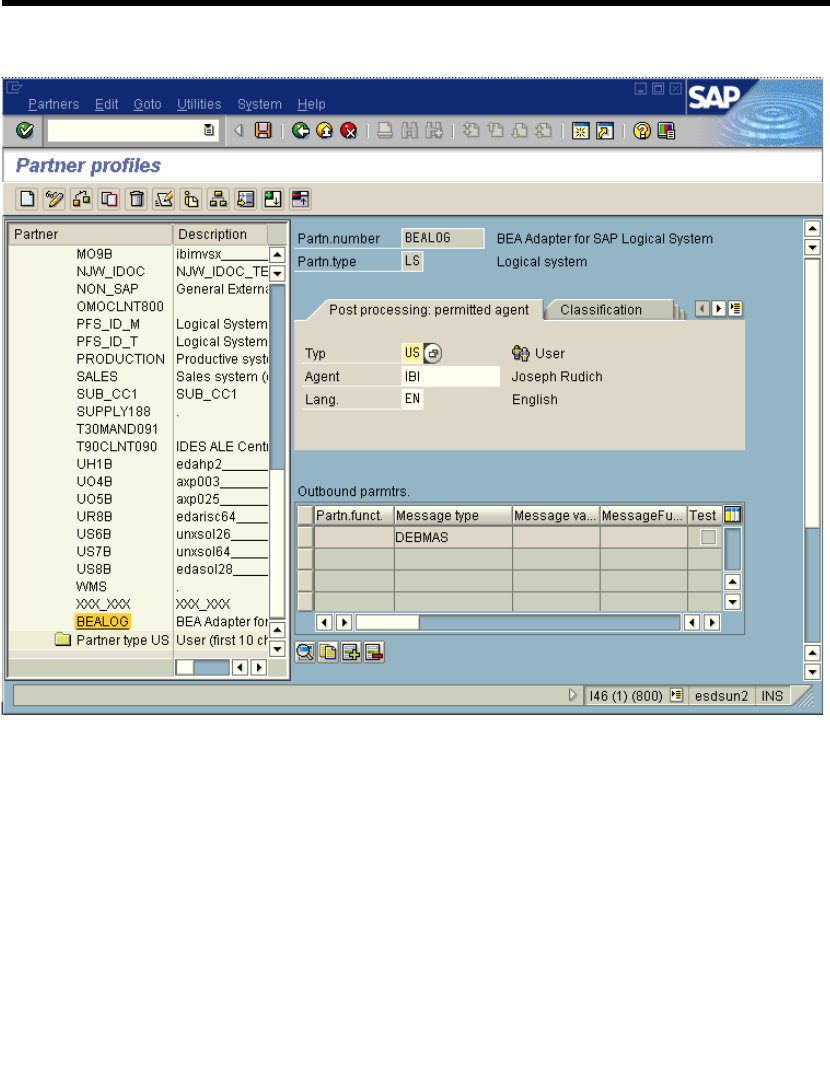Select the NON_SAP partner in tree
This screenshot has width=830, height=1076.
pyautogui.click(x=108, y=289)
